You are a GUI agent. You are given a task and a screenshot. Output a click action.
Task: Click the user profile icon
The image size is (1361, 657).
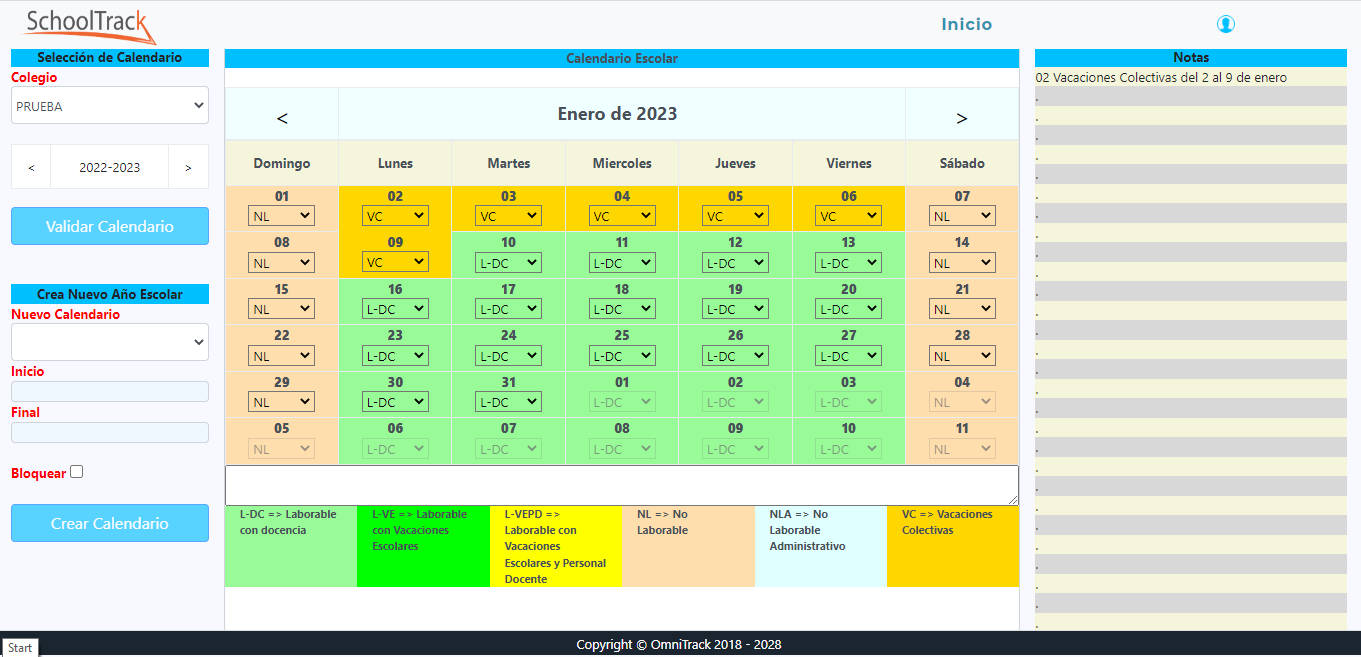click(1226, 24)
